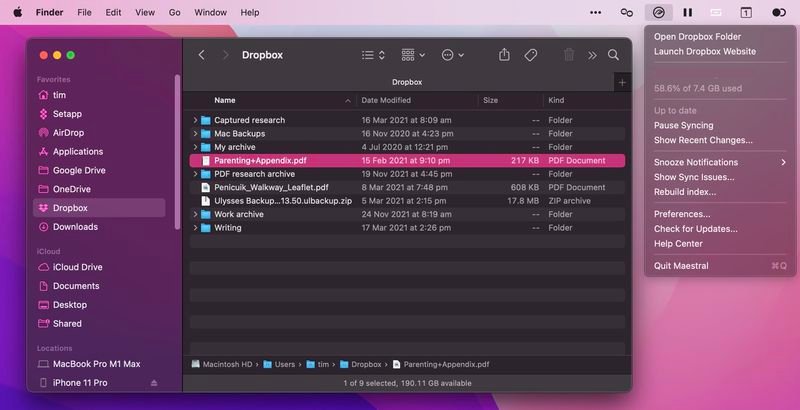800x410 pixels.
Task: Select the Parenting+Appendix.pdf row
Action: [x=407, y=161]
